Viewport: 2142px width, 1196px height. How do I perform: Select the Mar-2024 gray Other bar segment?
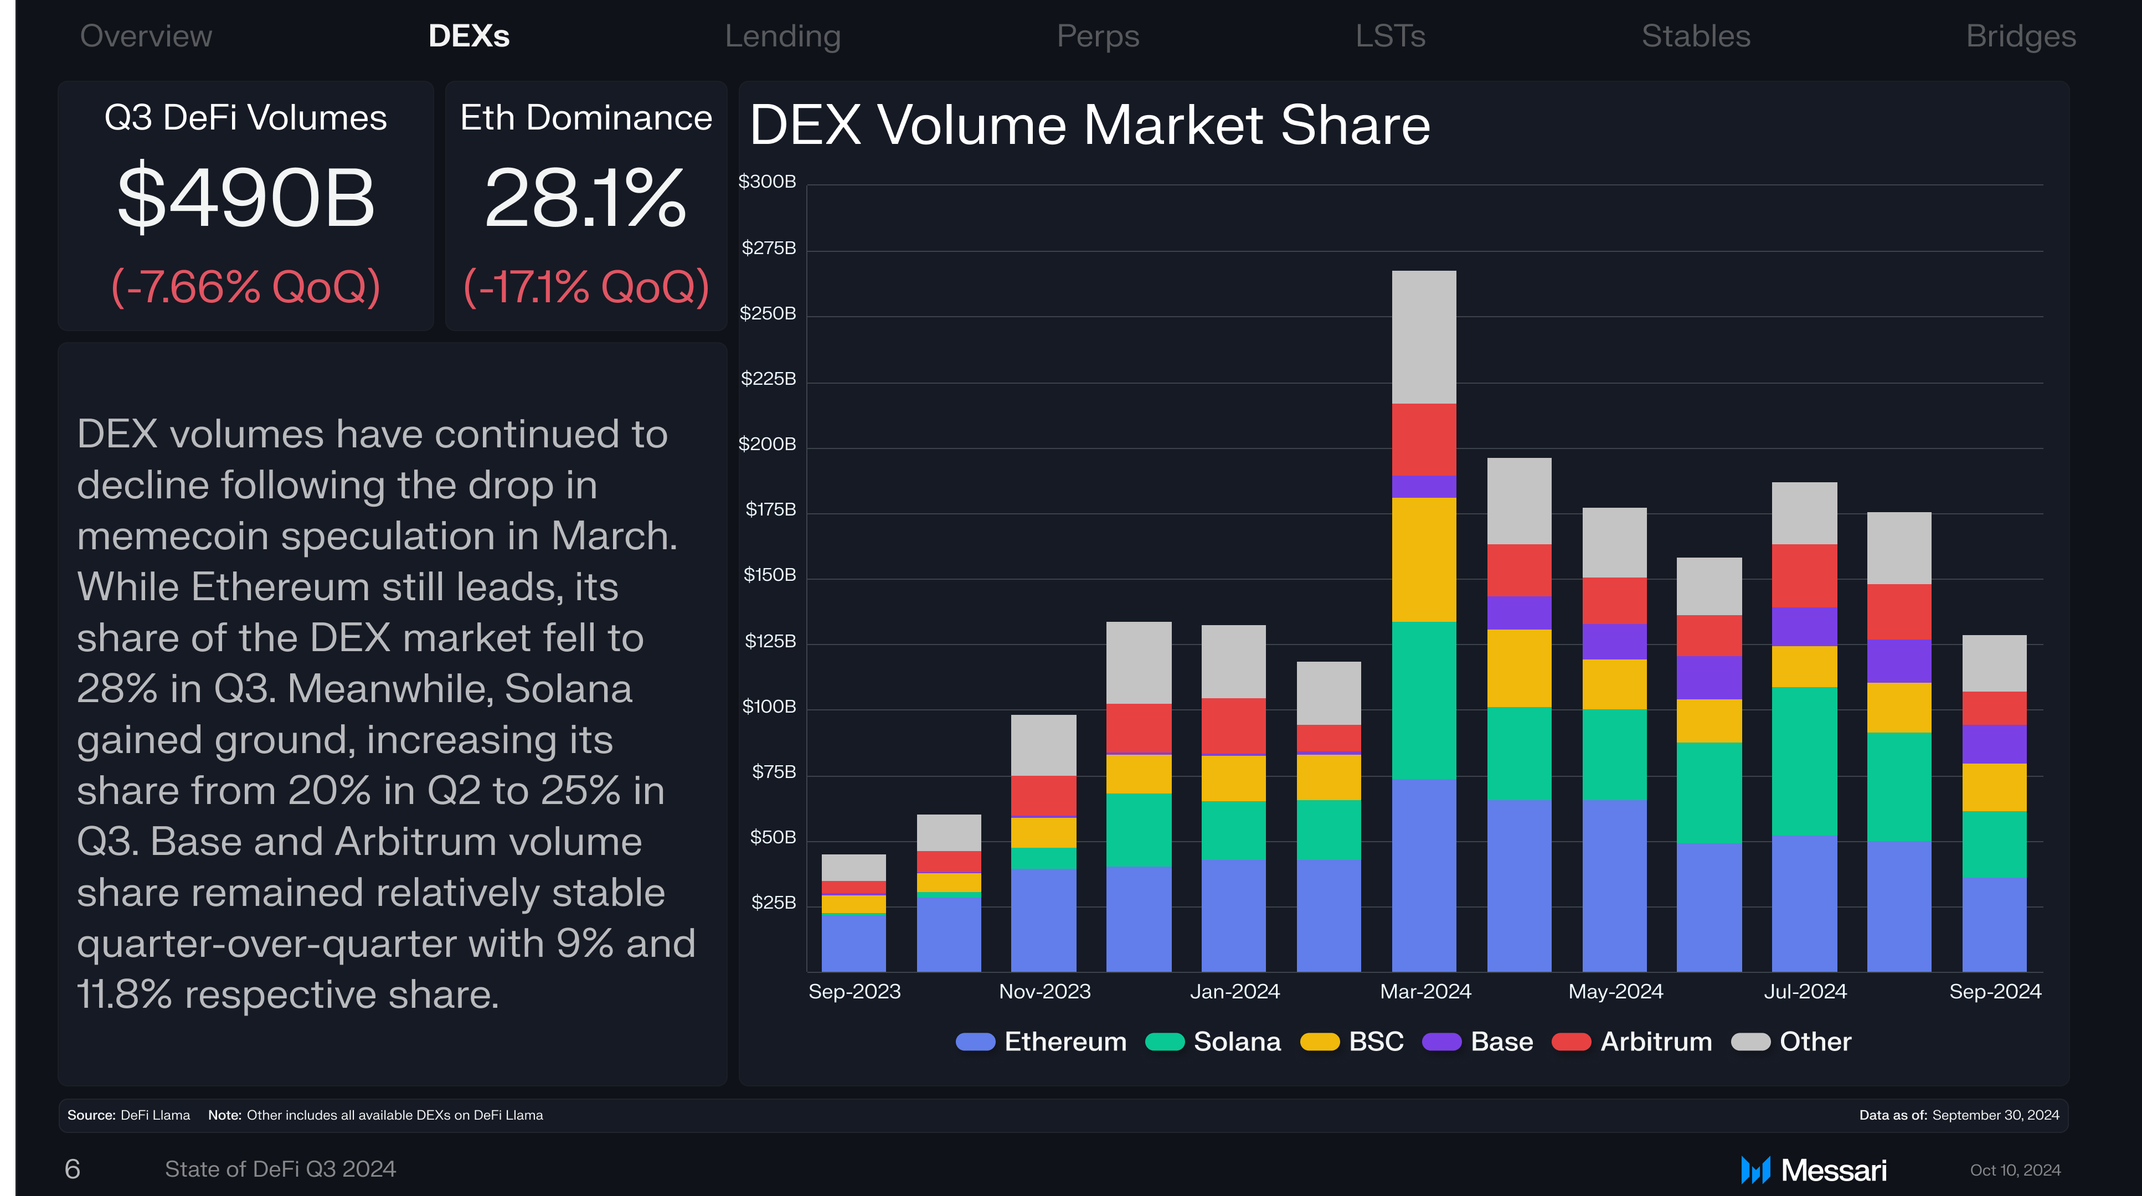(x=1424, y=337)
